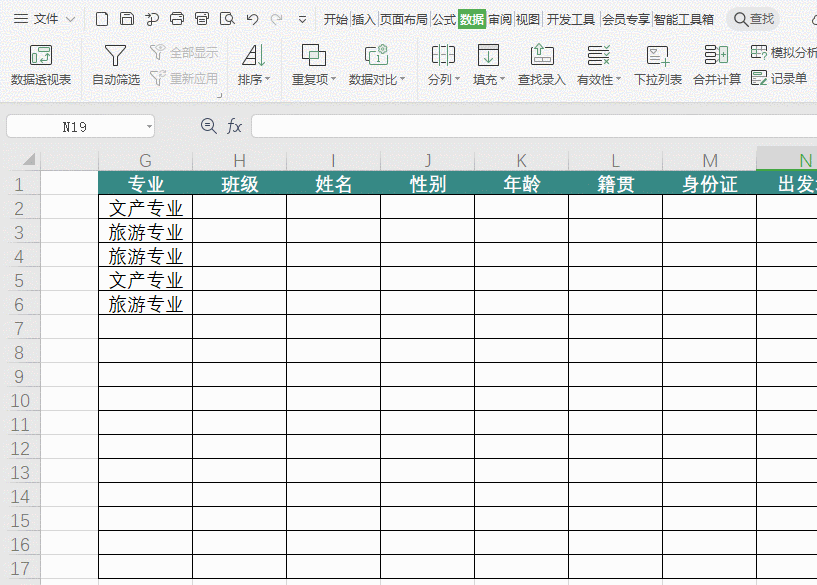817x585 pixels.
Task: Expand the 排序 dropdown arrow
Action: tap(267, 79)
